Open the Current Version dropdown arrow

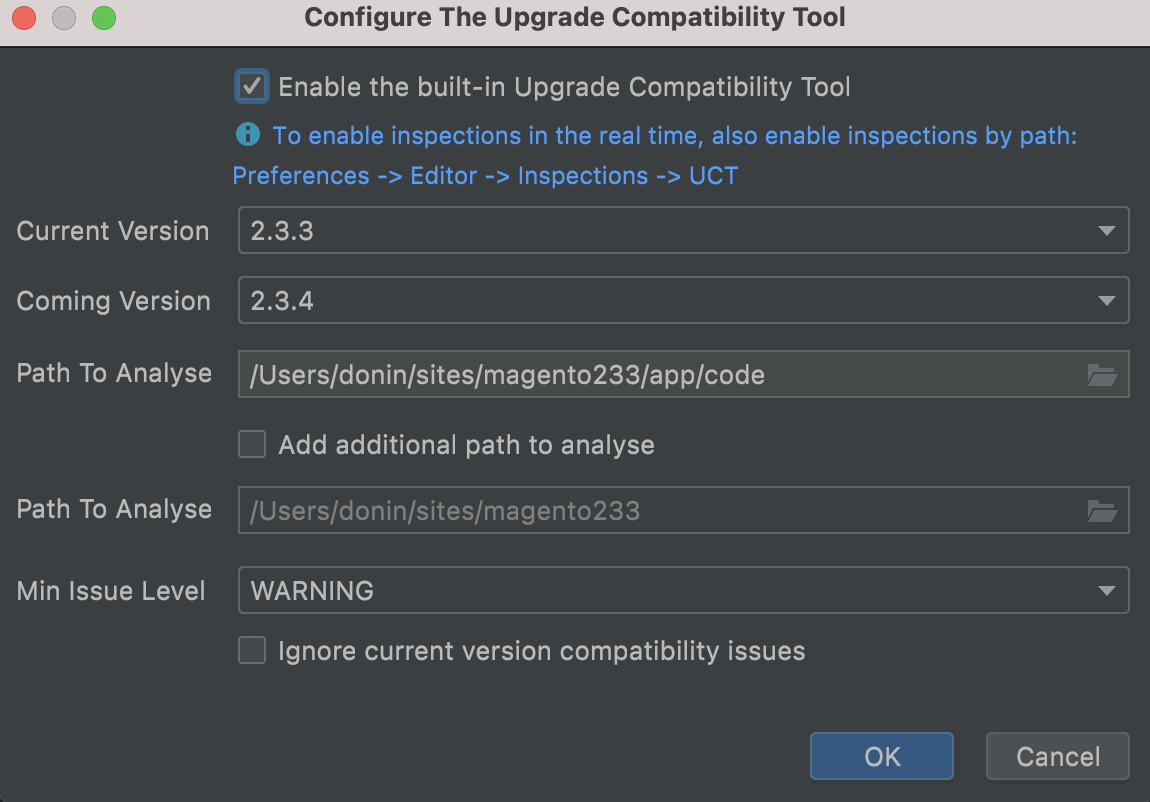(x=1106, y=231)
